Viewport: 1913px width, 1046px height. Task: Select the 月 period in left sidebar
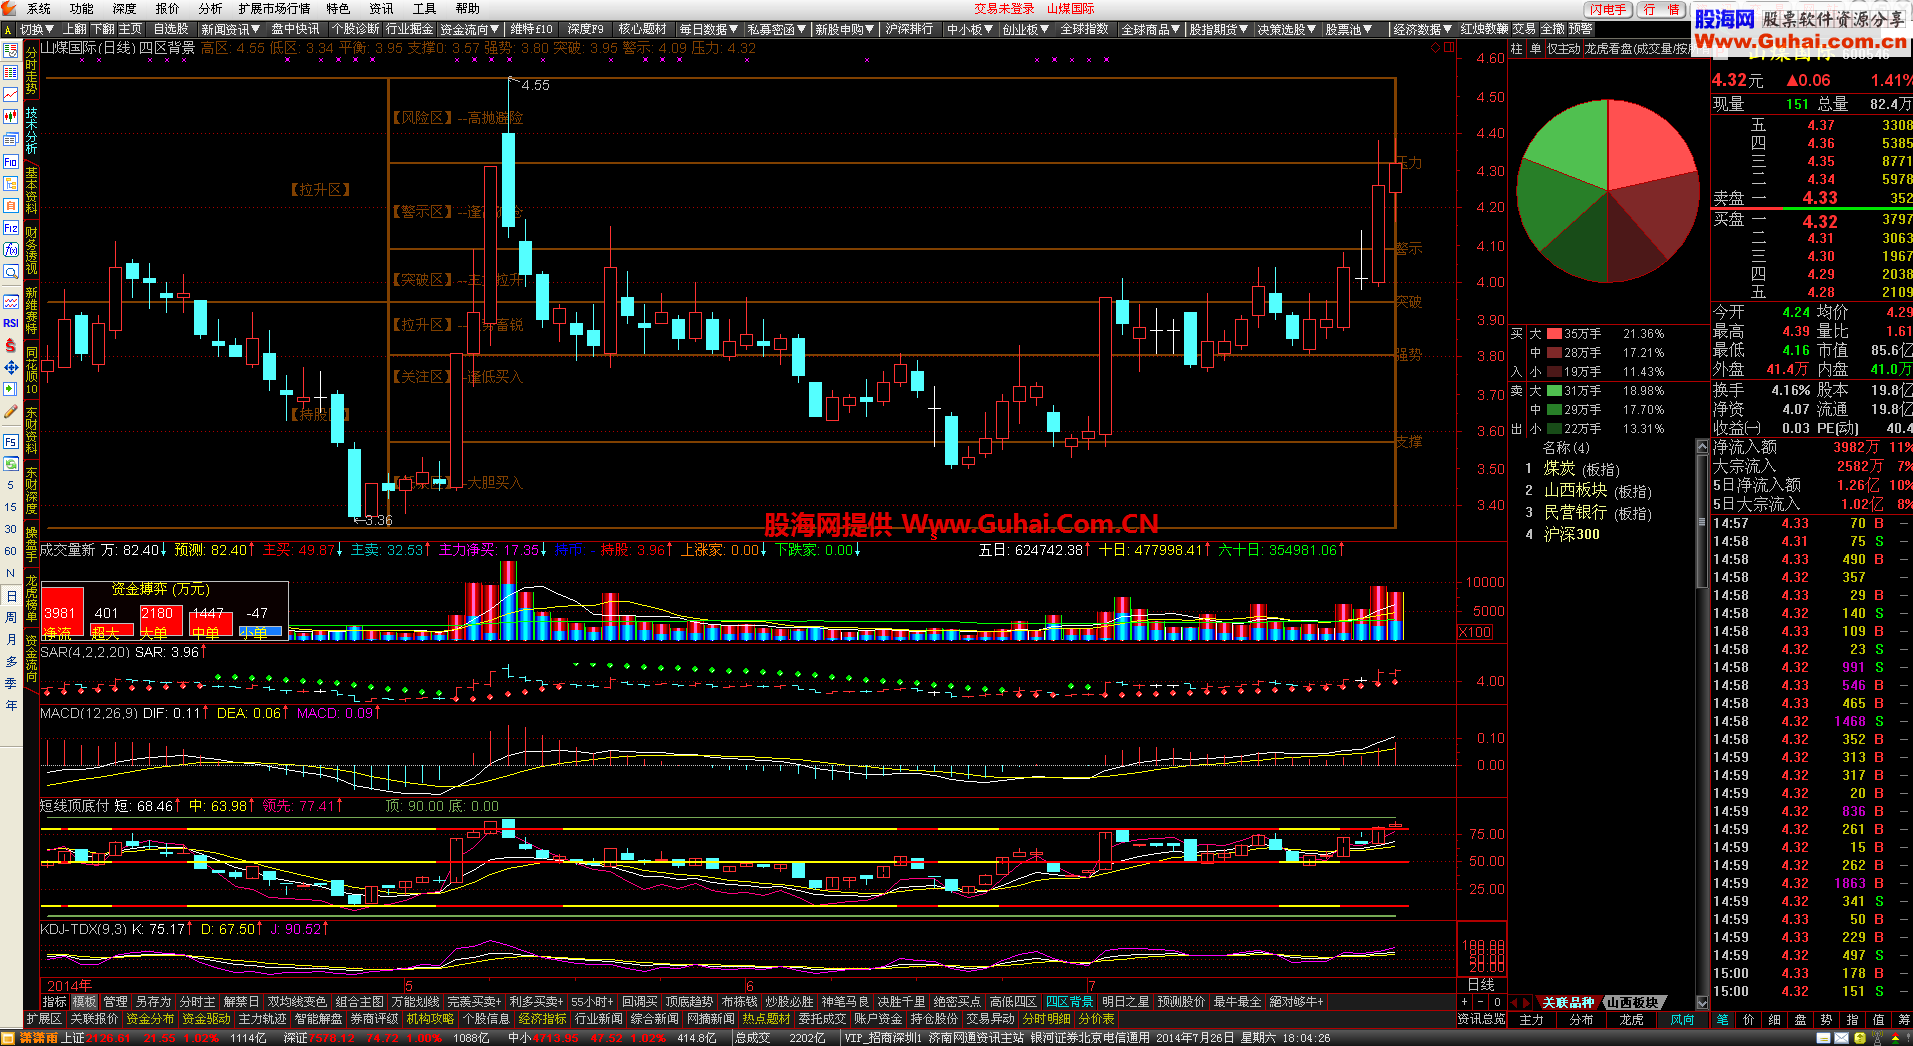tap(11, 639)
